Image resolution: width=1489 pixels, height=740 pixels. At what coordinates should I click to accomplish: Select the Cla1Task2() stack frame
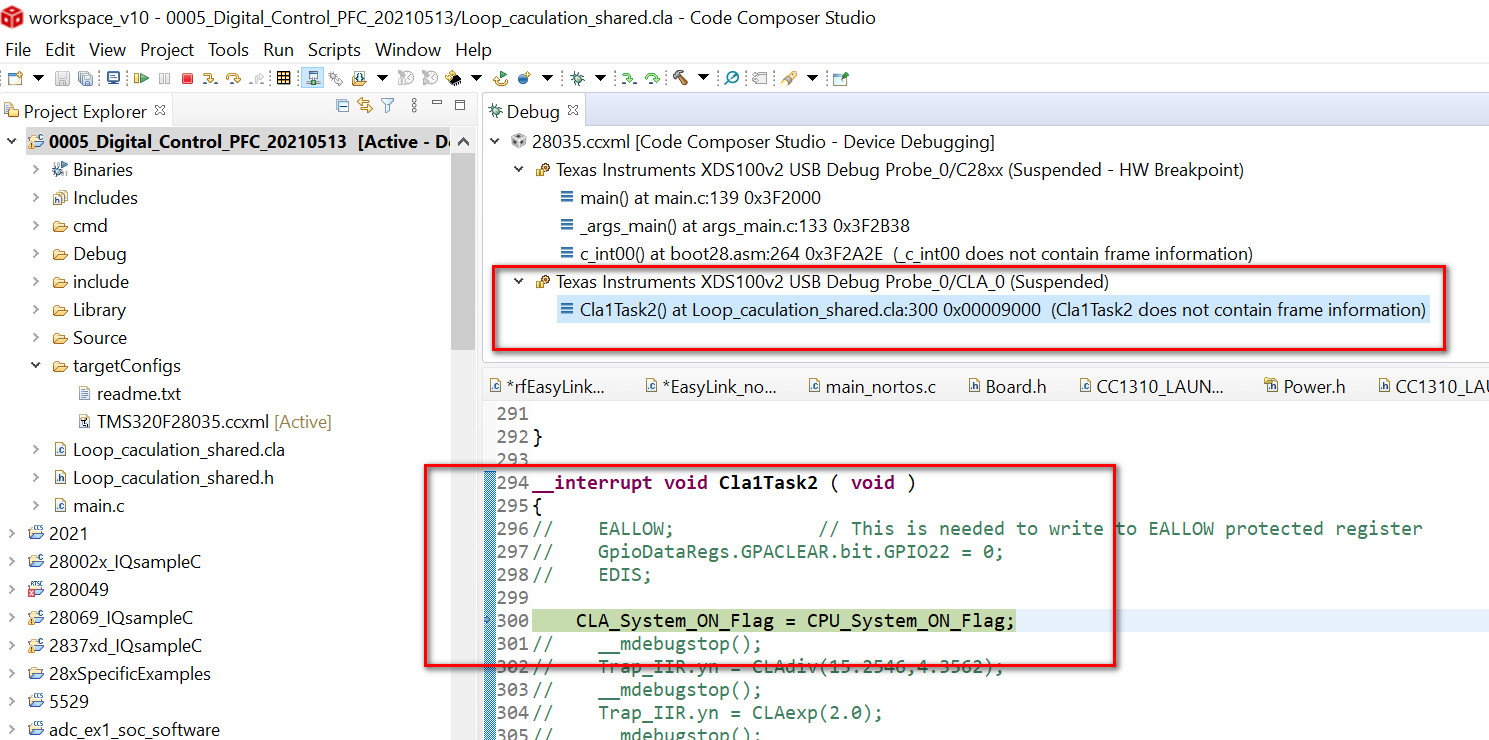(x=992, y=310)
